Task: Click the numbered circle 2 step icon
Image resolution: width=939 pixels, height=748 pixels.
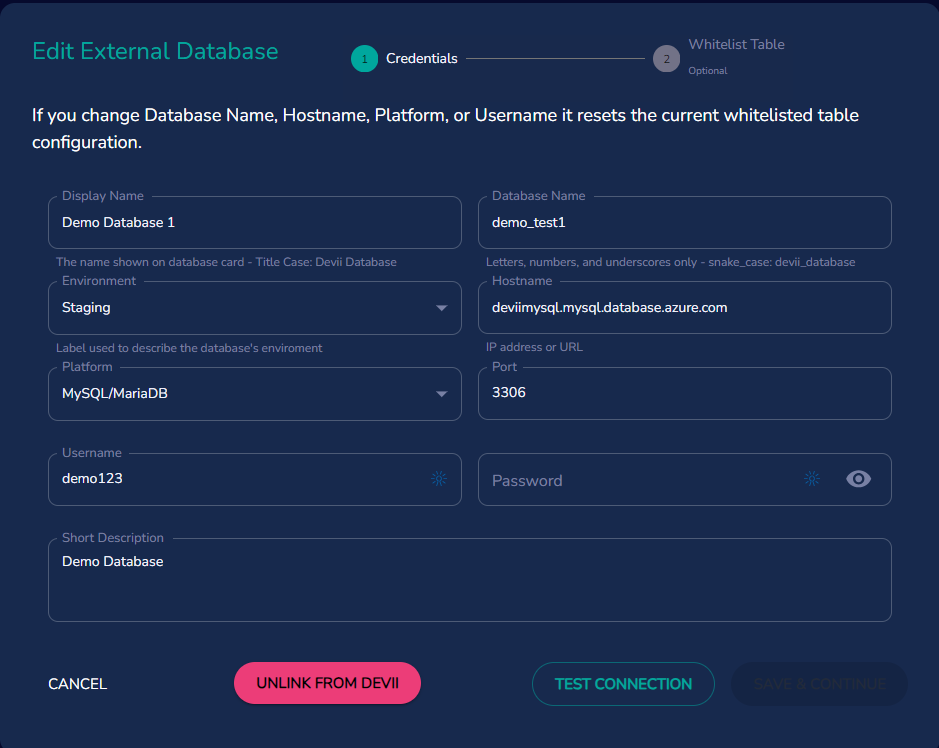Action: 666,59
